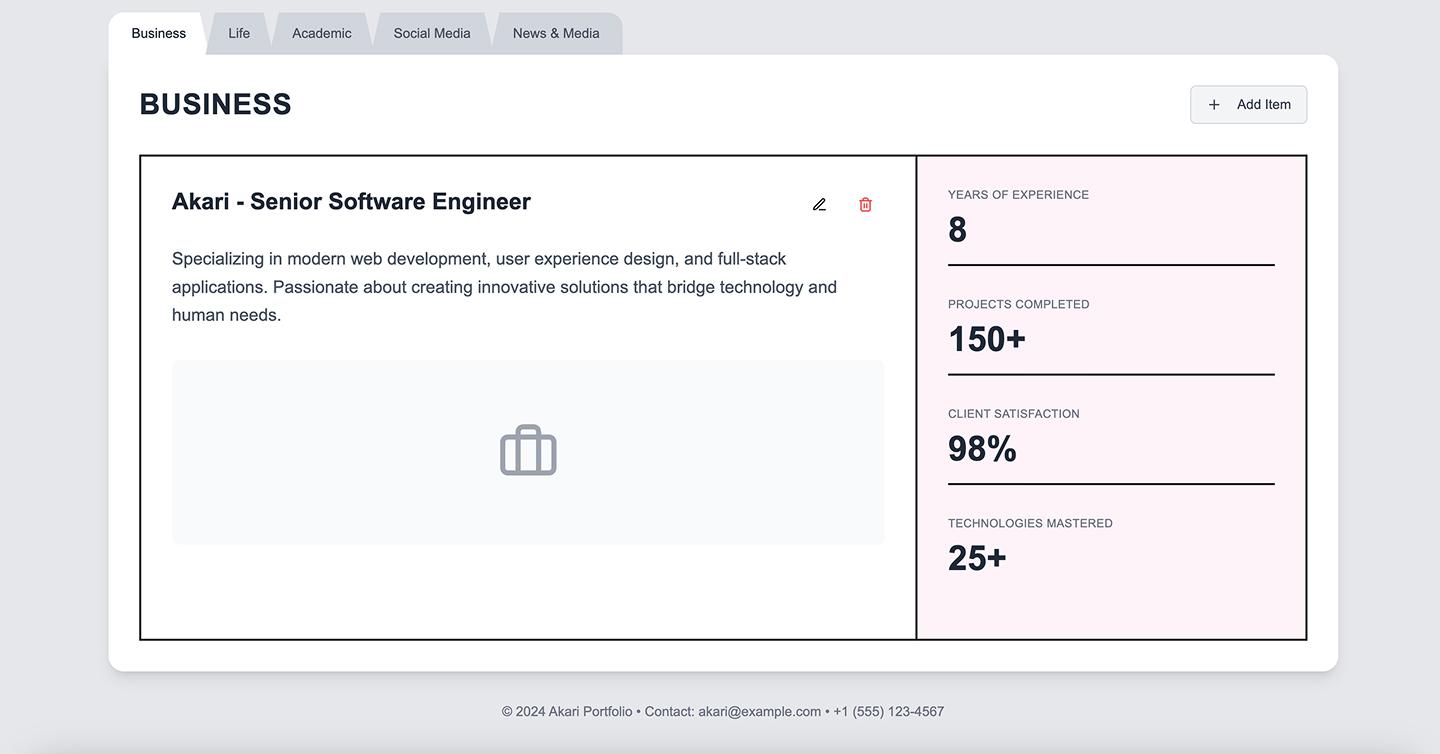Click the pencil edit icon
Screen dimensions: 1440x754
pyautogui.click(x=819, y=204)
